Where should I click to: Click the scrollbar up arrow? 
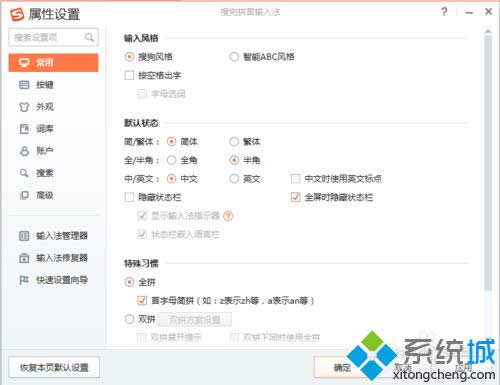[488, 32]
